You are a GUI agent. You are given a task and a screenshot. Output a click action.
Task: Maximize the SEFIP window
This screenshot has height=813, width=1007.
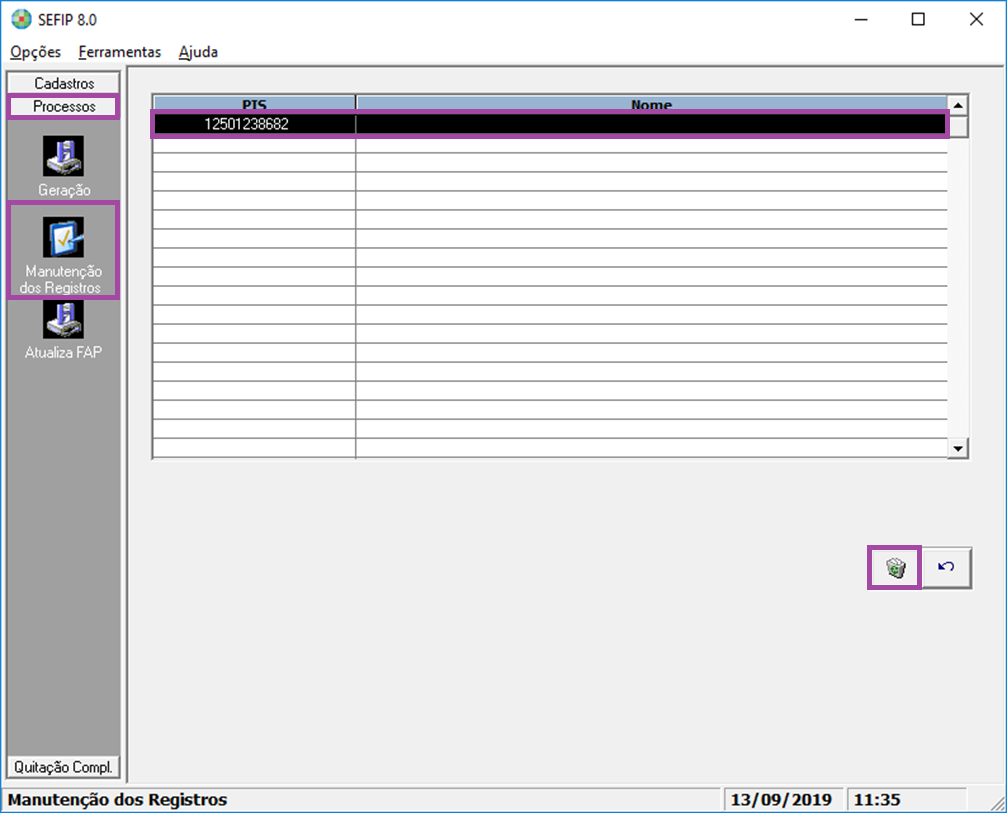pos(918,19)
